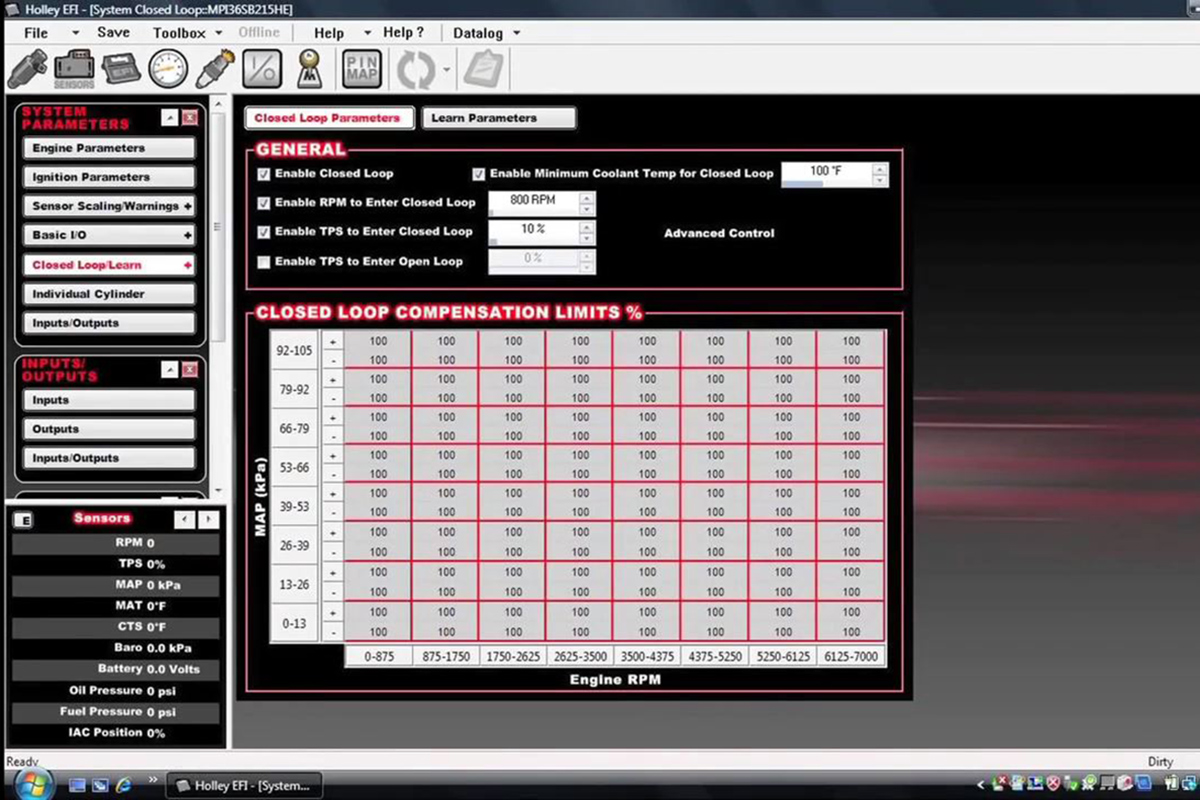Viewport: 1200px width, 800px height.
Task: Click the gear shifter knob icon
Action: tap(311, 69)
